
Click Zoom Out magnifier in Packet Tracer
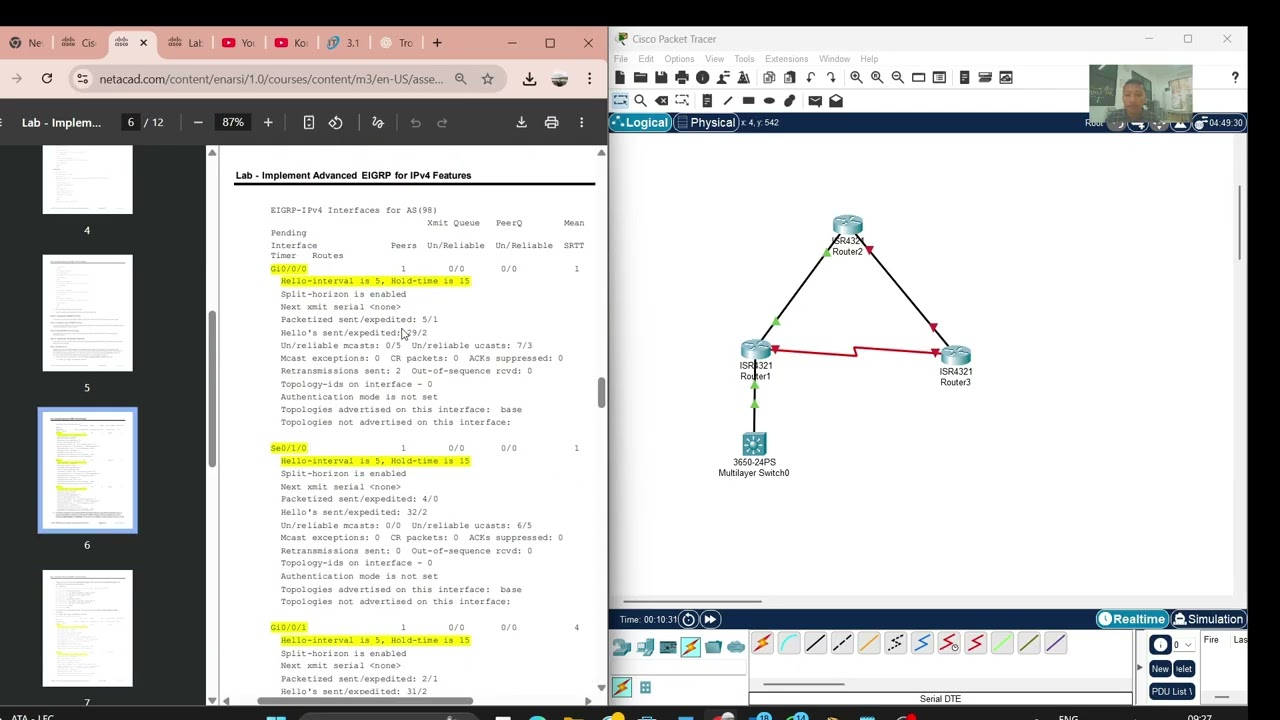[898, 77]
